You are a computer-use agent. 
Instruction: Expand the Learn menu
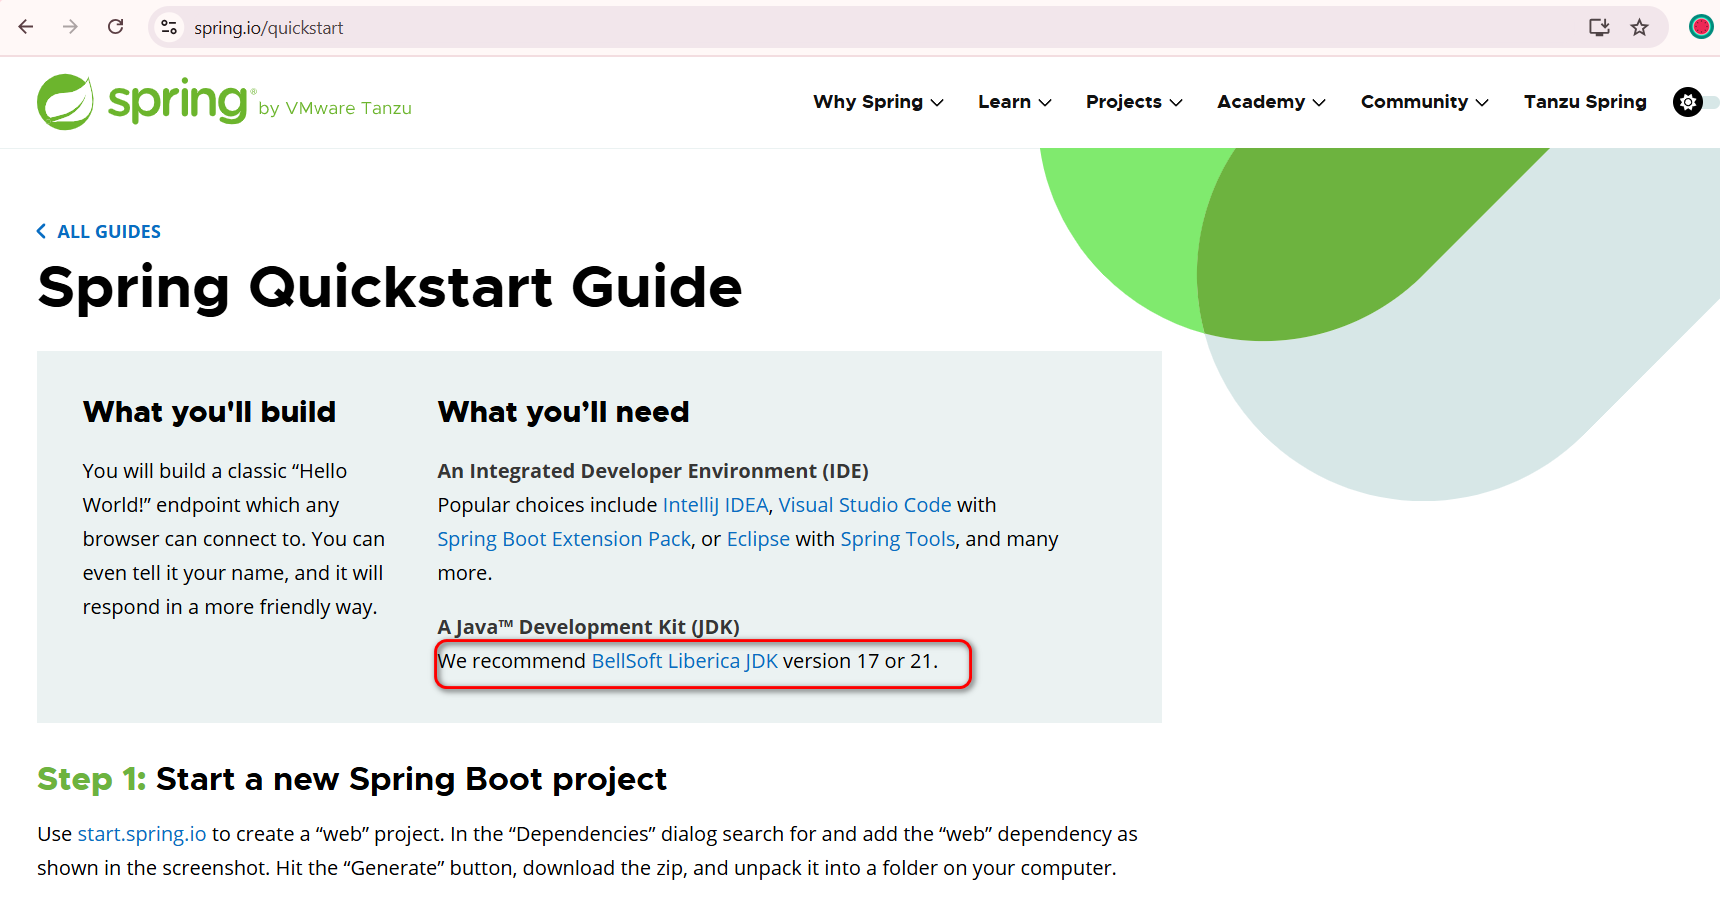click(x=1014, y=102)
